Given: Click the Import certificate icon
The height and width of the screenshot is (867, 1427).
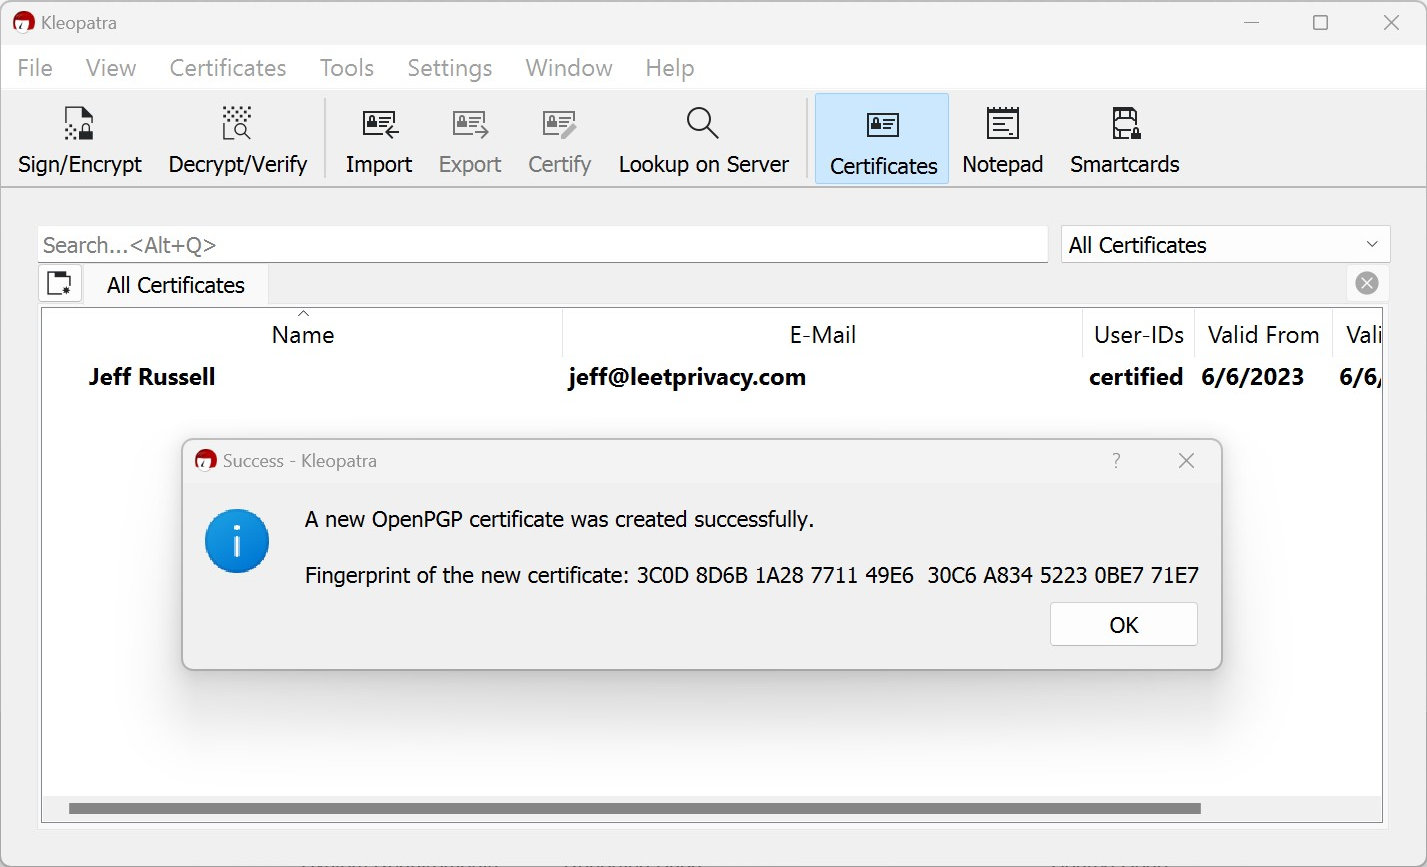Looking at the screenshot, I should 379,139.
